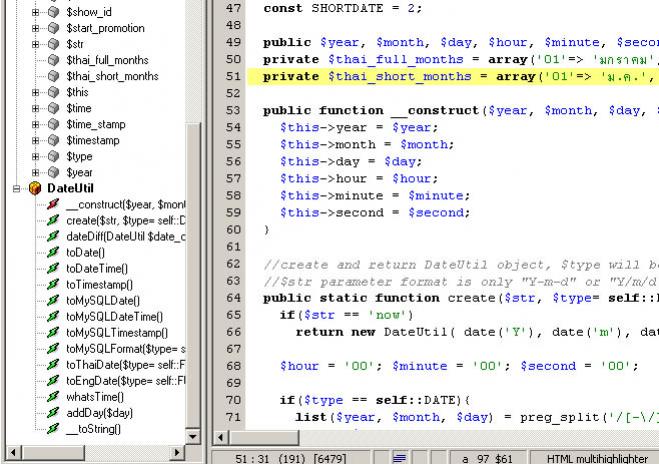Select the $timestamp variable in tree
This screenshot has width=659, height=464.
93,140
